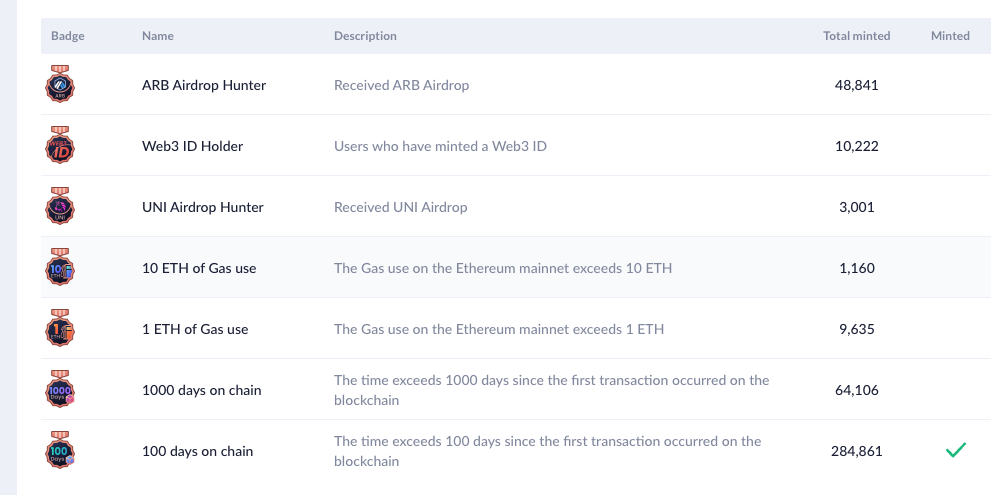Screen dimensions: 991x495
Task: Click the Description column header
Action: click(365, 36)
